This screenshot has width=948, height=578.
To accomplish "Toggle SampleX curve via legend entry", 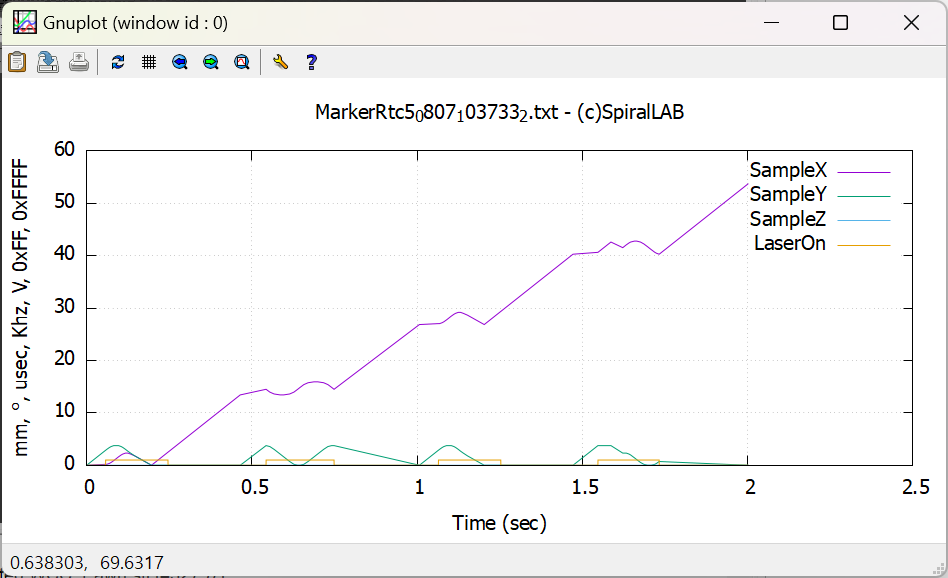I will tap(788, 171).
